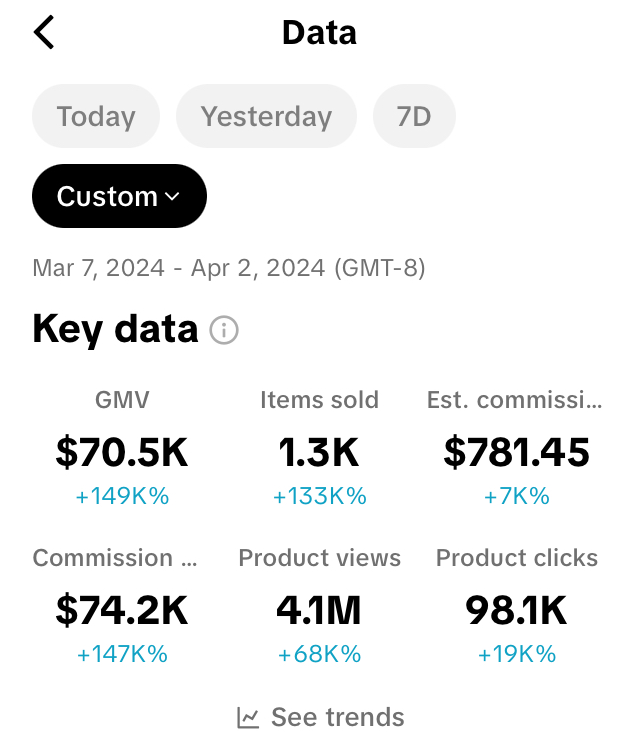Switch to the 7D range
The height and width of the screenshot is (752, 640).
coord(414,117)
